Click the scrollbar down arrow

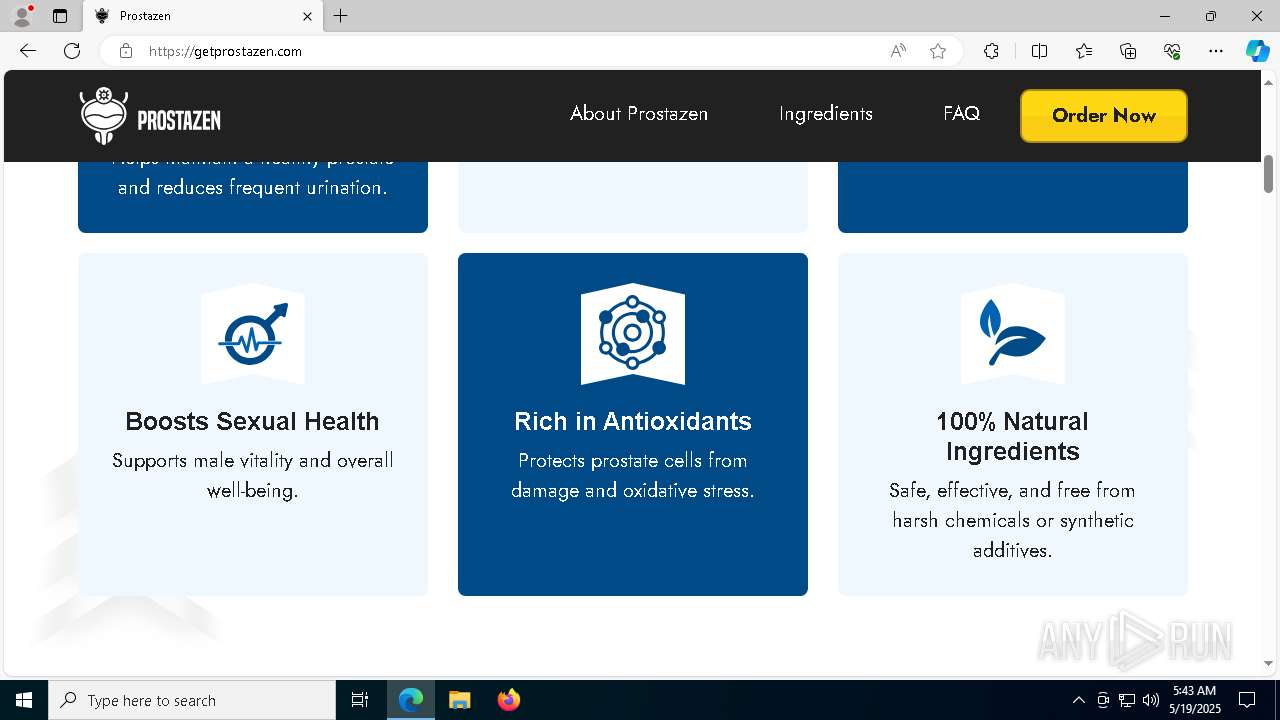pyautogui.click(x=1268, y=663)
